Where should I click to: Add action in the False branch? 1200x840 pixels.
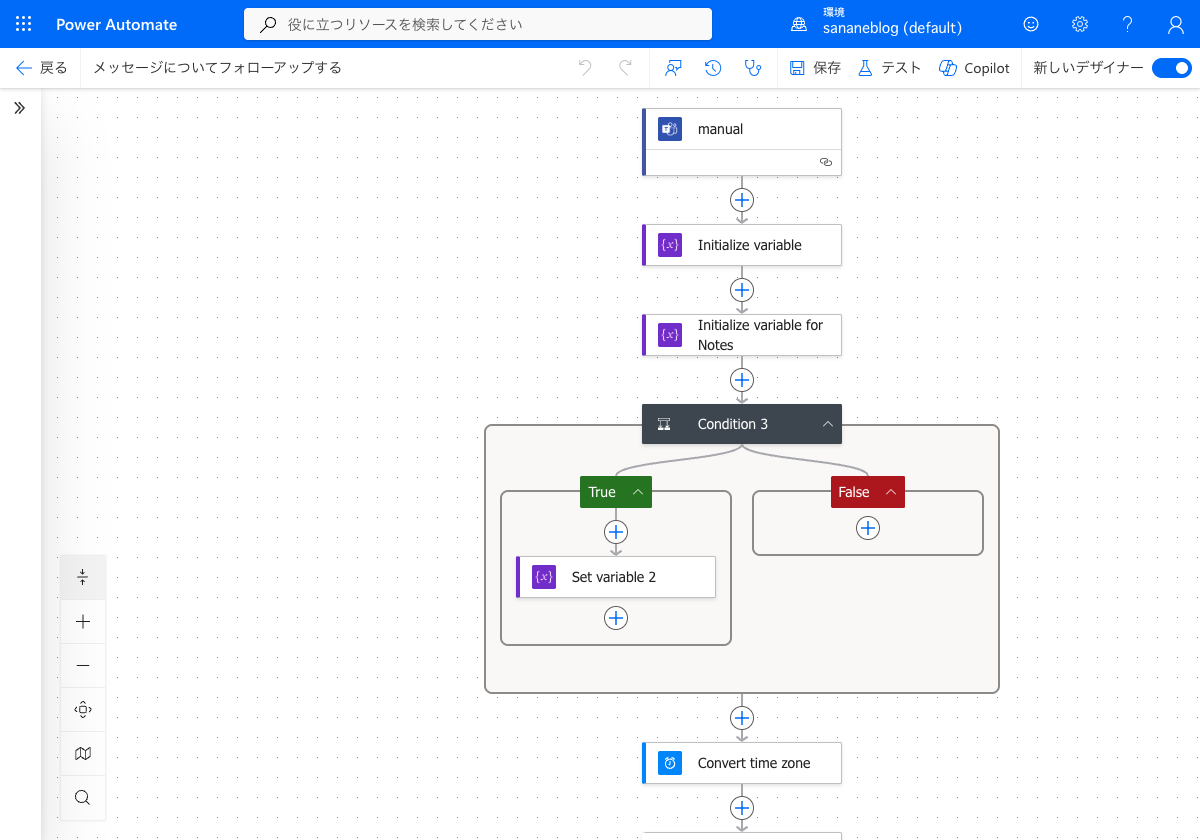(868, 529)
